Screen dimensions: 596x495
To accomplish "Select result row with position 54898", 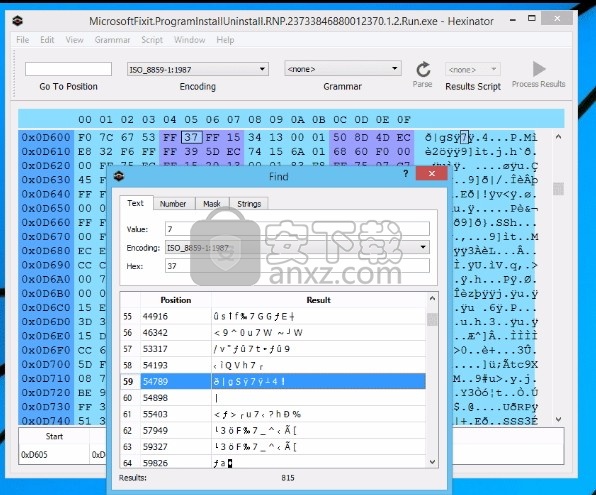I will (x=273, y=398).
